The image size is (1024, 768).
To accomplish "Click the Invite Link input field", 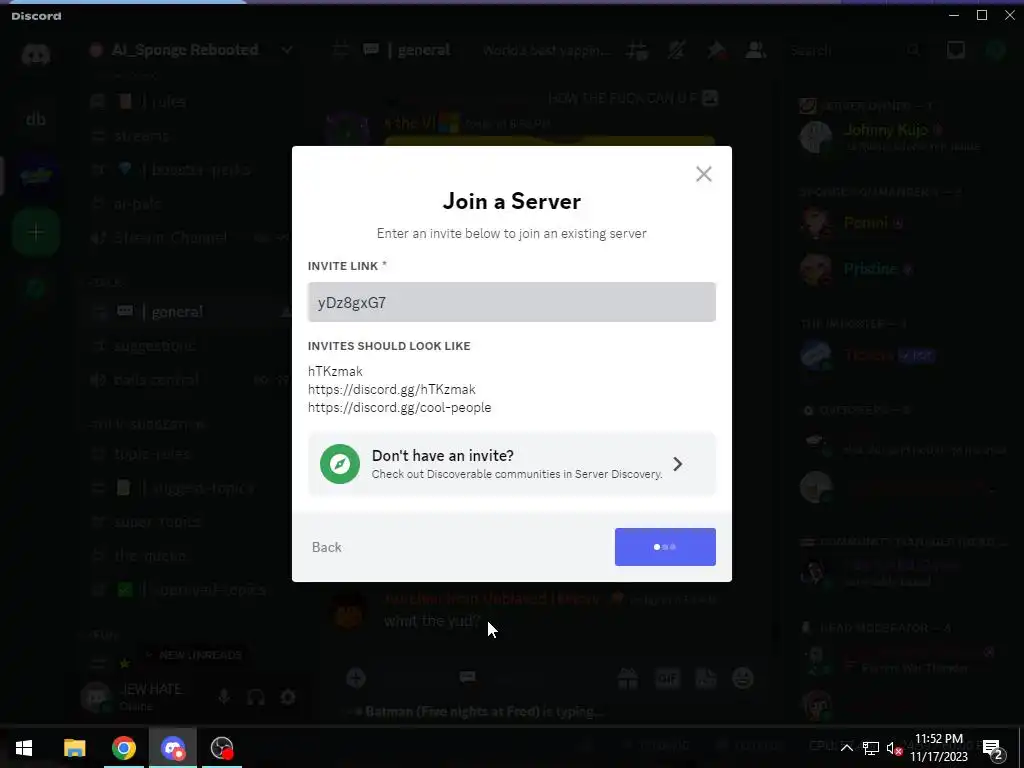I will [x=511, y=302].
